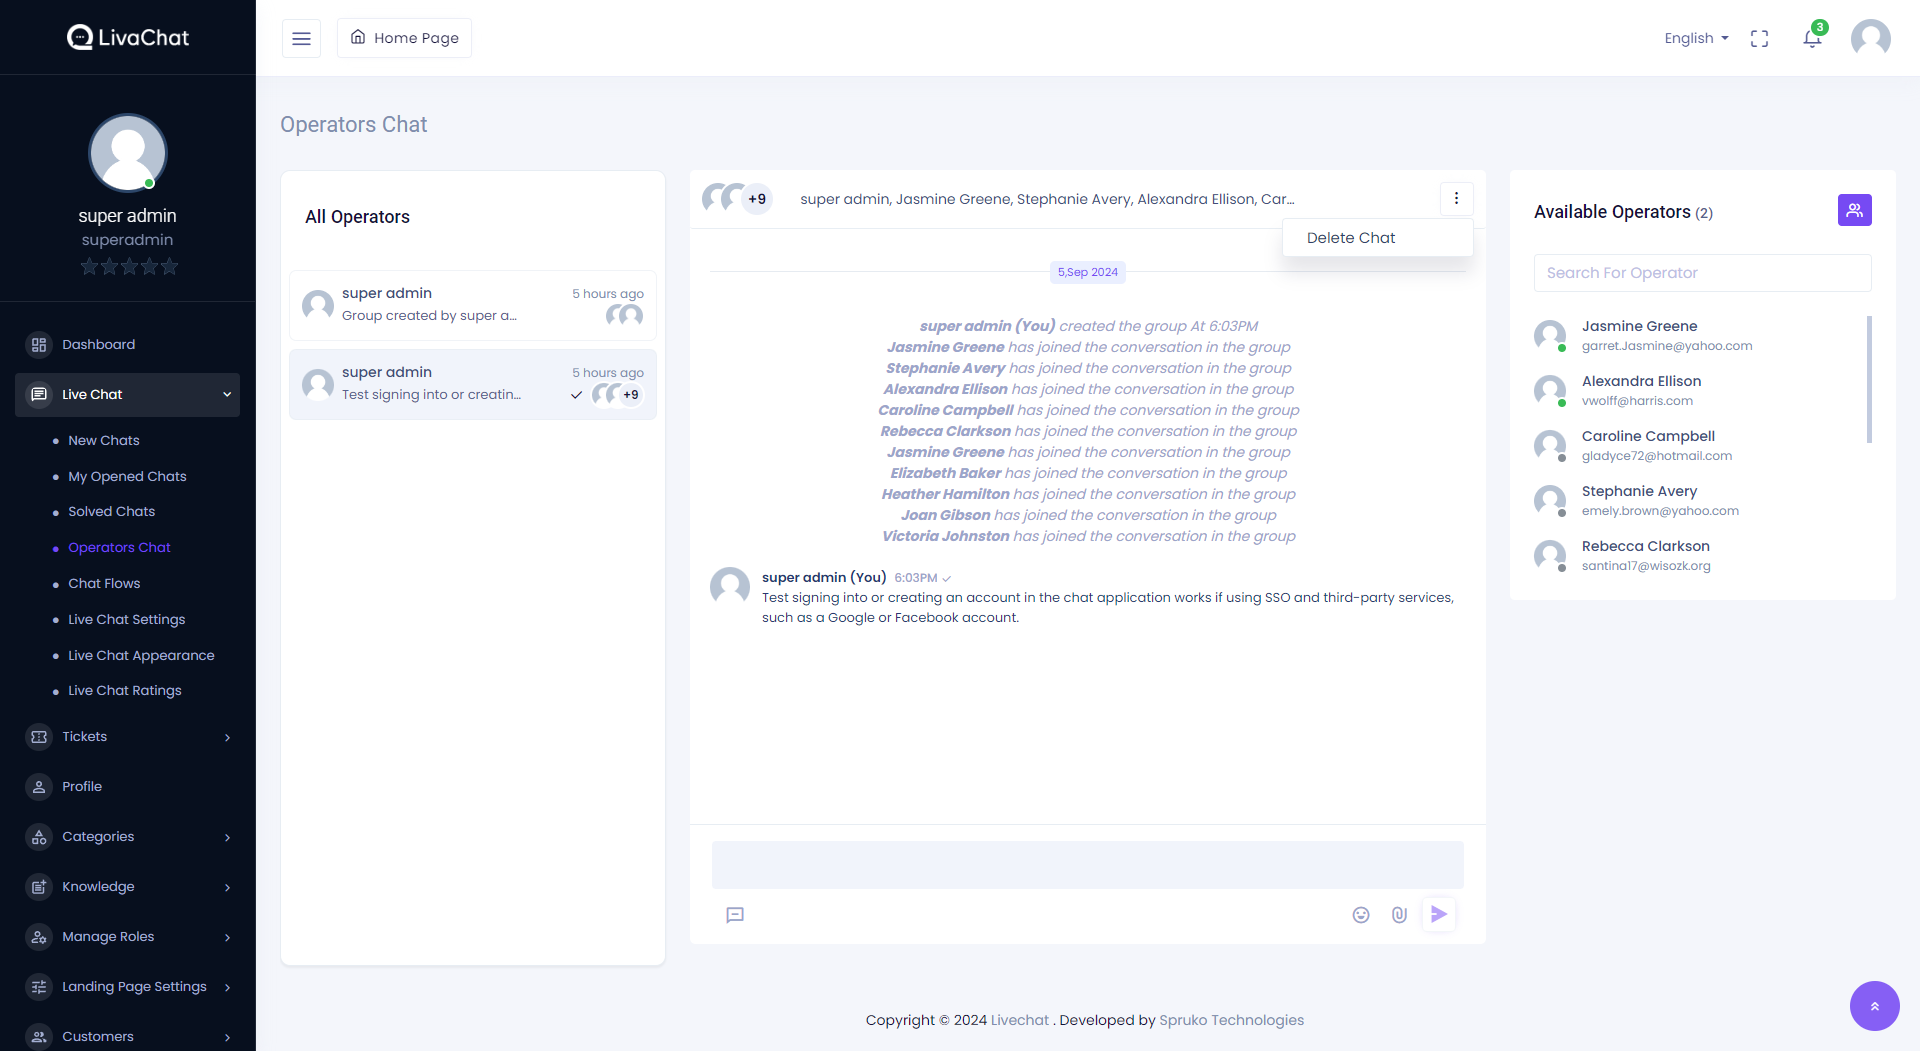Enter fullscreen mode via the expand icon
The width and height of the screenshot is (1920, 1051).
tap(1760, 38)
